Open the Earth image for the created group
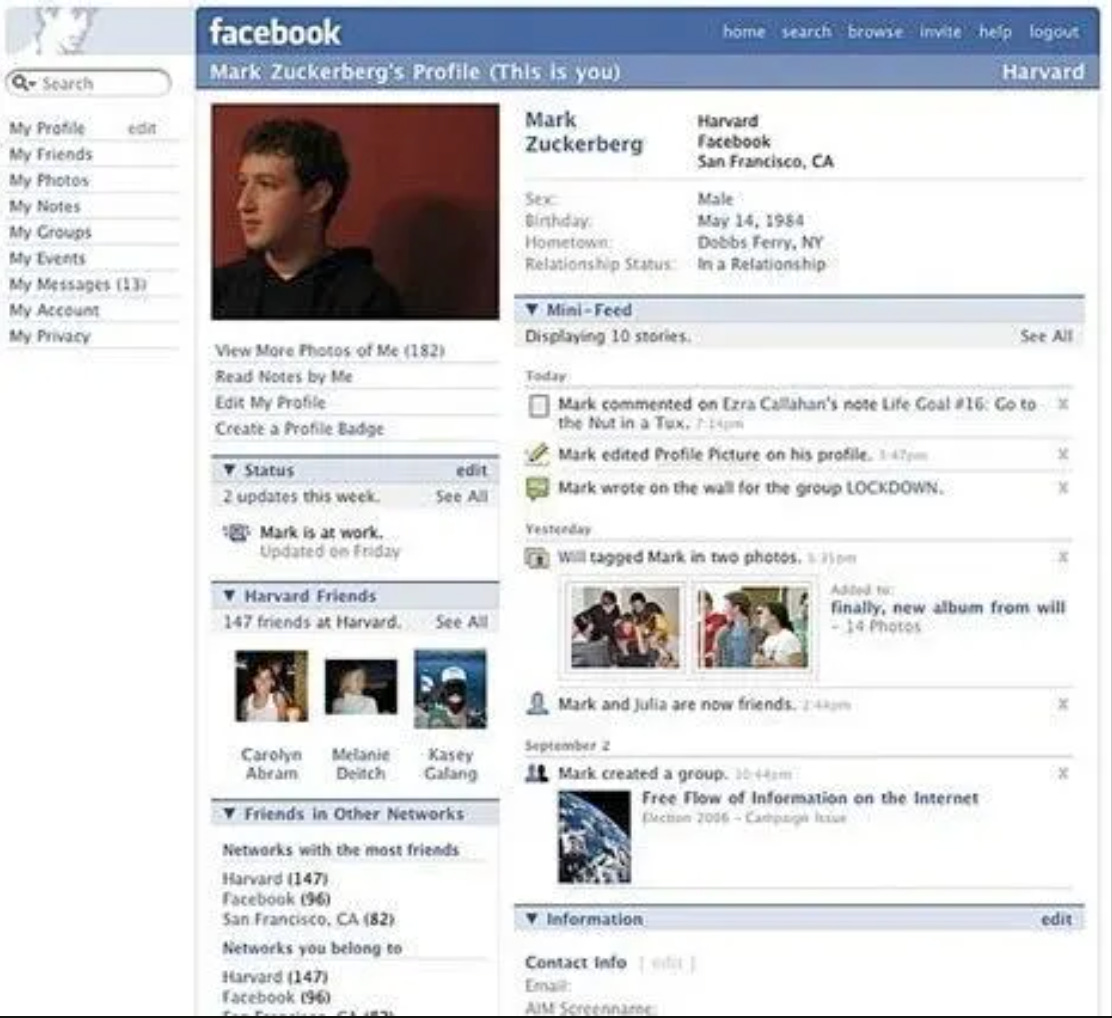This screenshot has height=1018, width=1112. pyautogui.click(x=594, y=837)
